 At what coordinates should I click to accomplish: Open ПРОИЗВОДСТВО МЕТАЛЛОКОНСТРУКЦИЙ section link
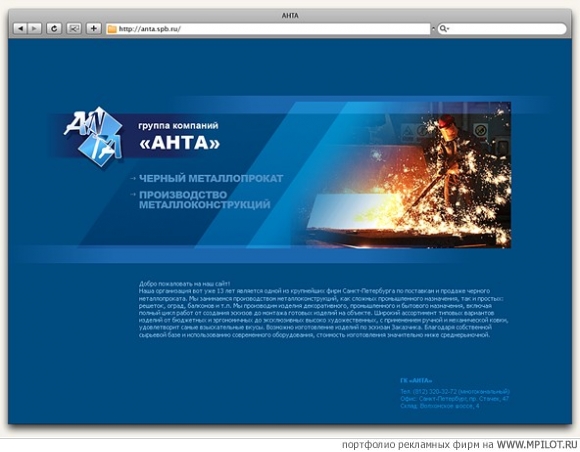[205, 200]
